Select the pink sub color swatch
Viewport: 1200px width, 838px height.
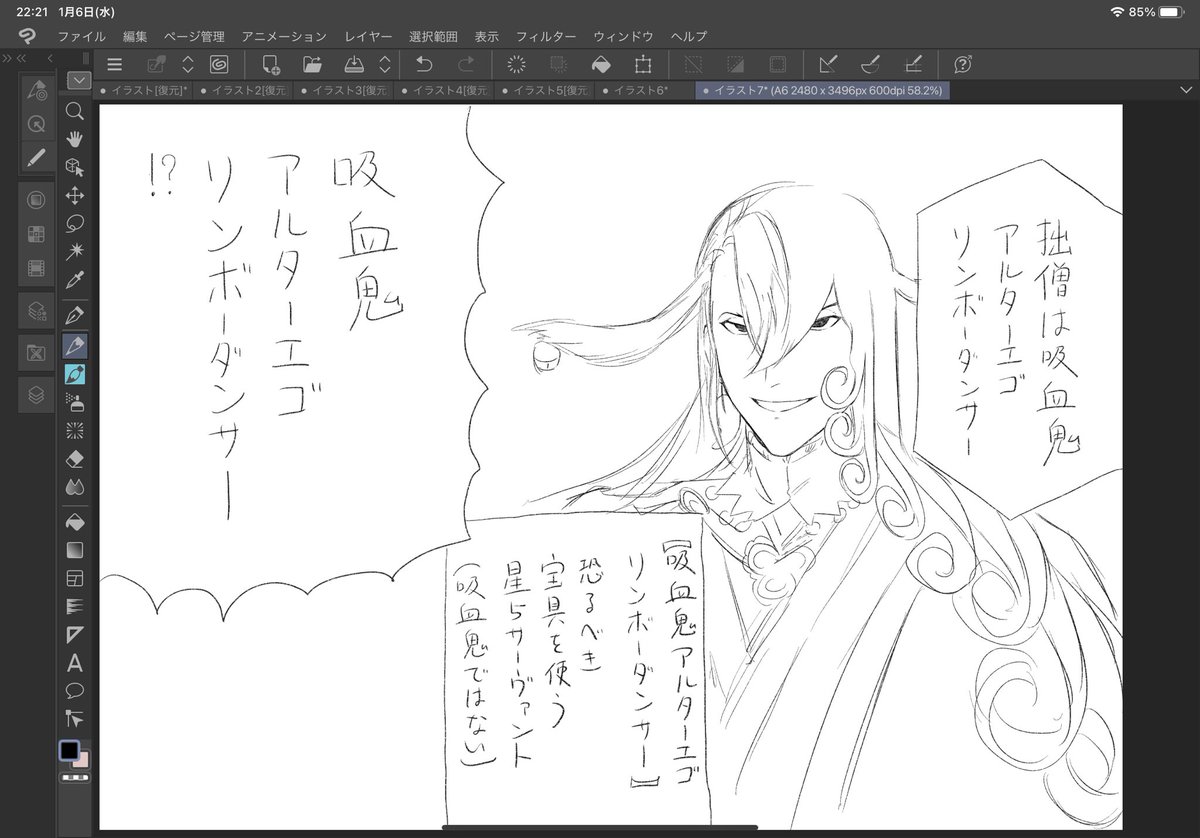83,760
